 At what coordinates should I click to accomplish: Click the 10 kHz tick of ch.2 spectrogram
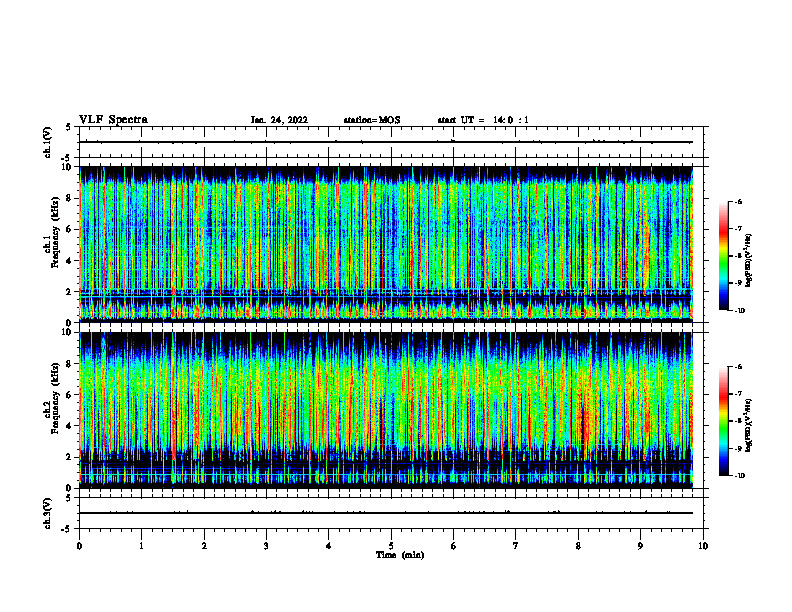coord(68,332)
